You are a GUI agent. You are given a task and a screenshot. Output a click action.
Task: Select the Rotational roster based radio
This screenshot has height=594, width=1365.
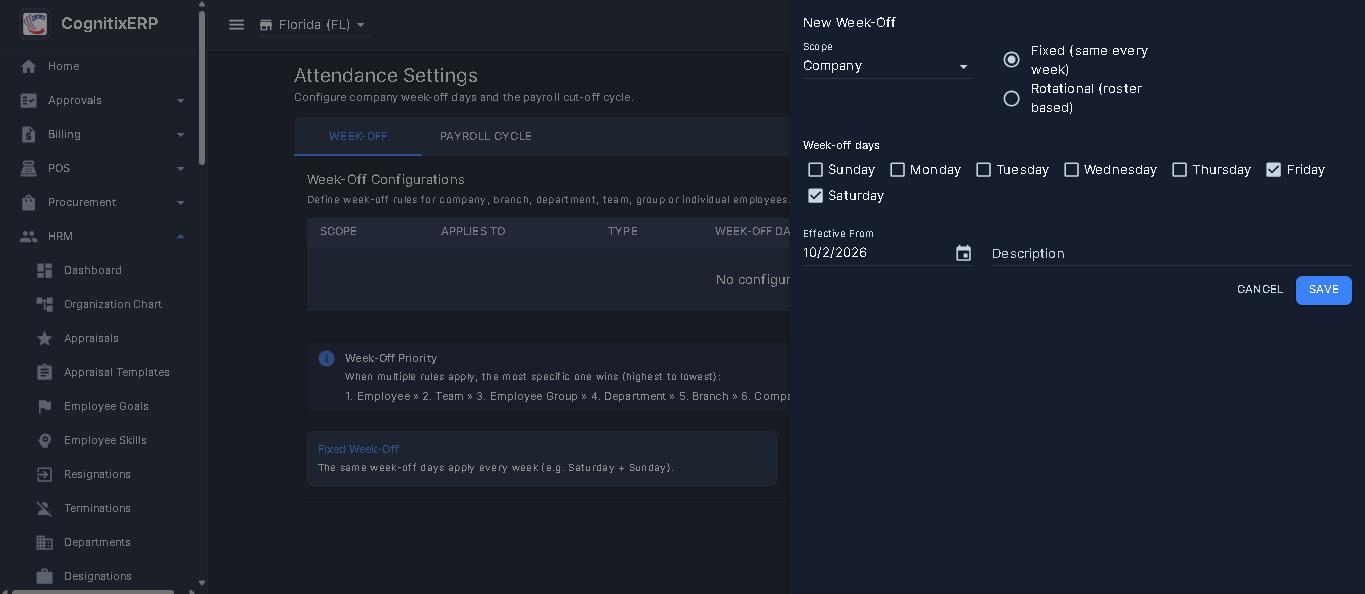tap(1012, 98)
